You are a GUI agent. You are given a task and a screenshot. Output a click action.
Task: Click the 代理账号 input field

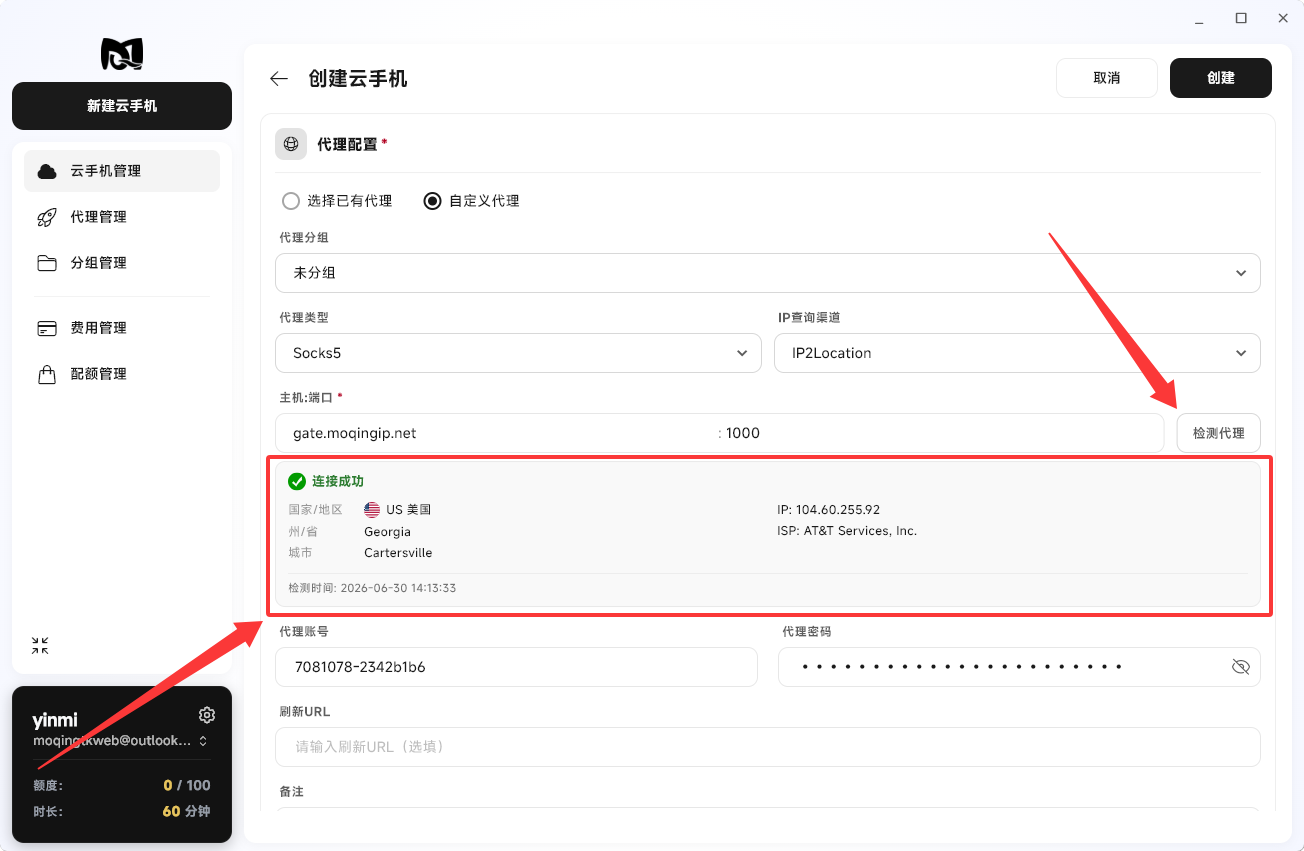coord(516,667)
